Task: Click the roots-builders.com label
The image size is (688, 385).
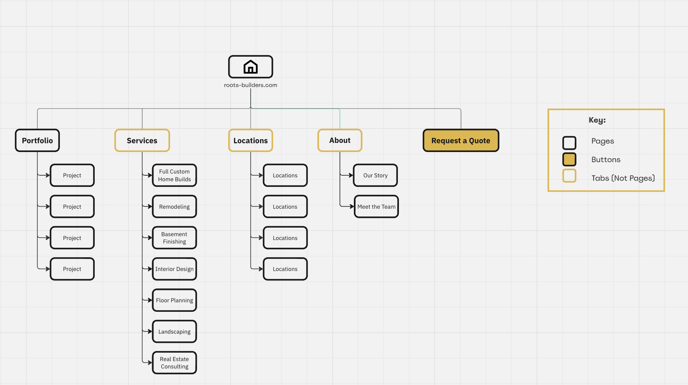Action: tap(251, 85)
